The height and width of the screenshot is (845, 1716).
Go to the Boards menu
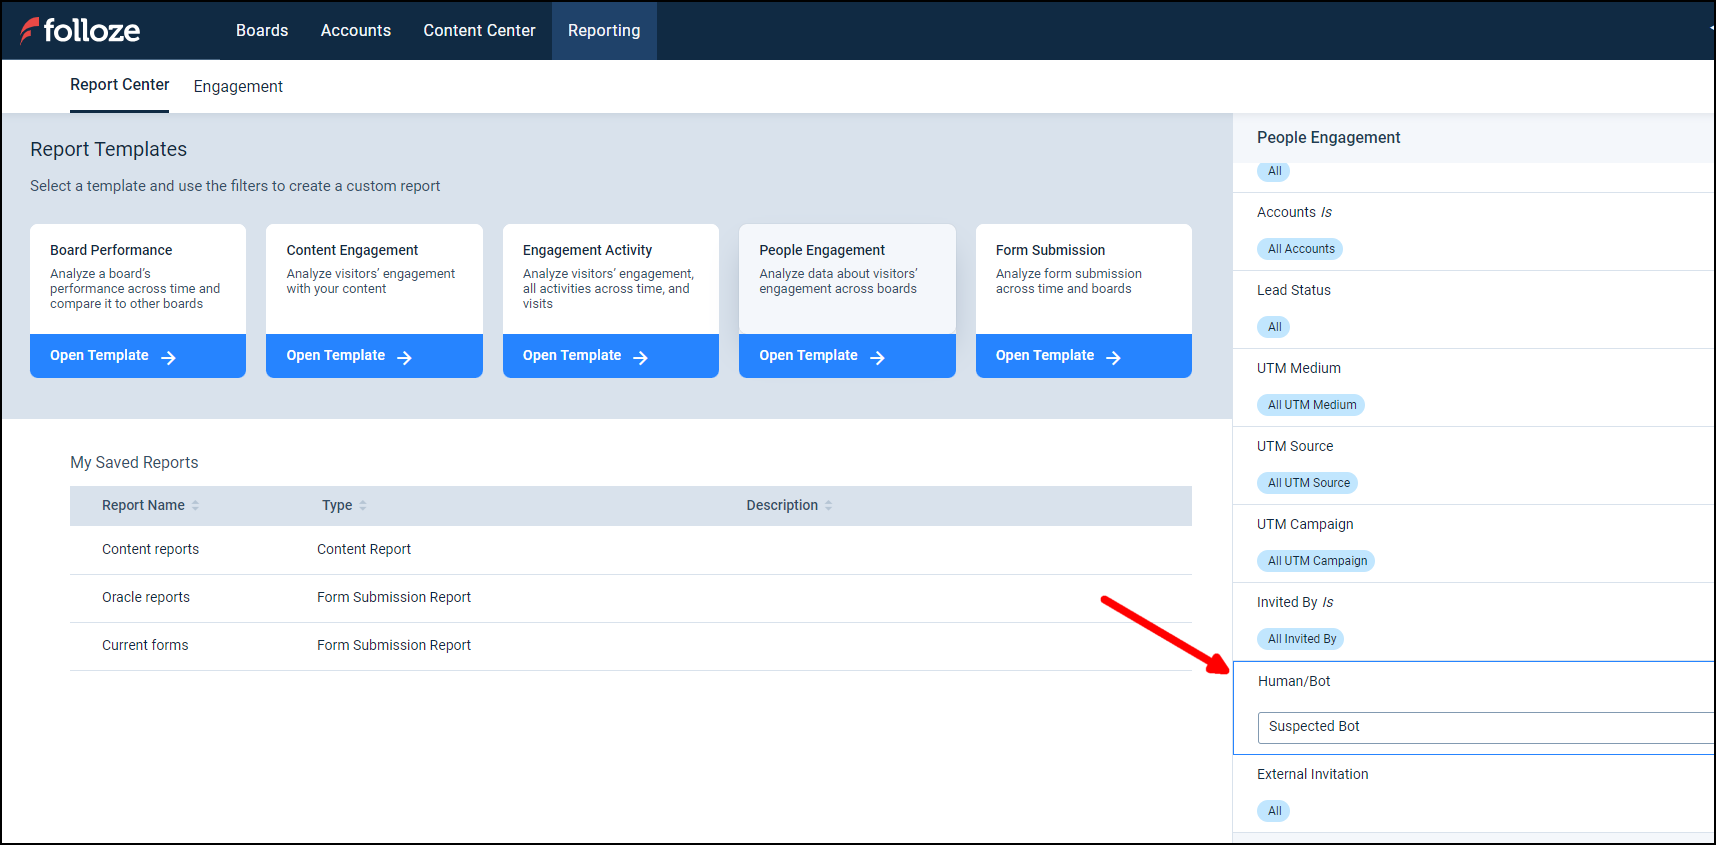[262, 31]
